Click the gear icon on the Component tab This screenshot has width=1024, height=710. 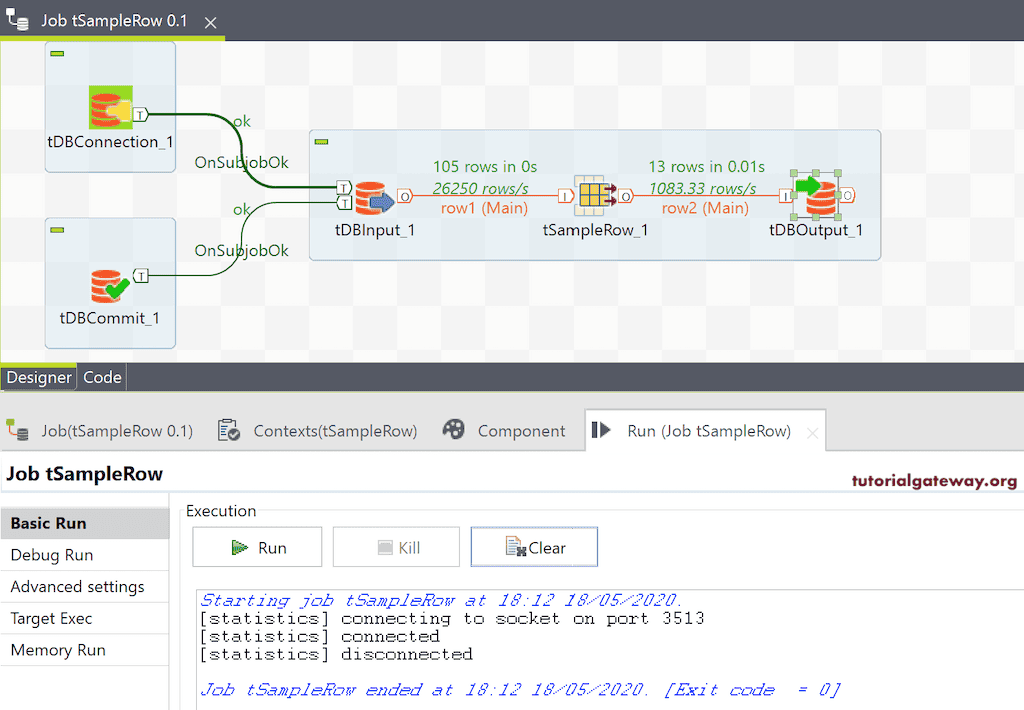click(x=454, y=430)
